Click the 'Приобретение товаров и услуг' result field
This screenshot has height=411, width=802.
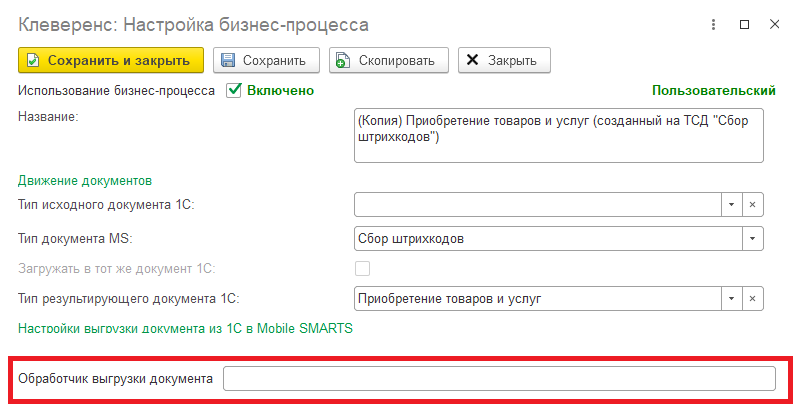click(538, 299)
